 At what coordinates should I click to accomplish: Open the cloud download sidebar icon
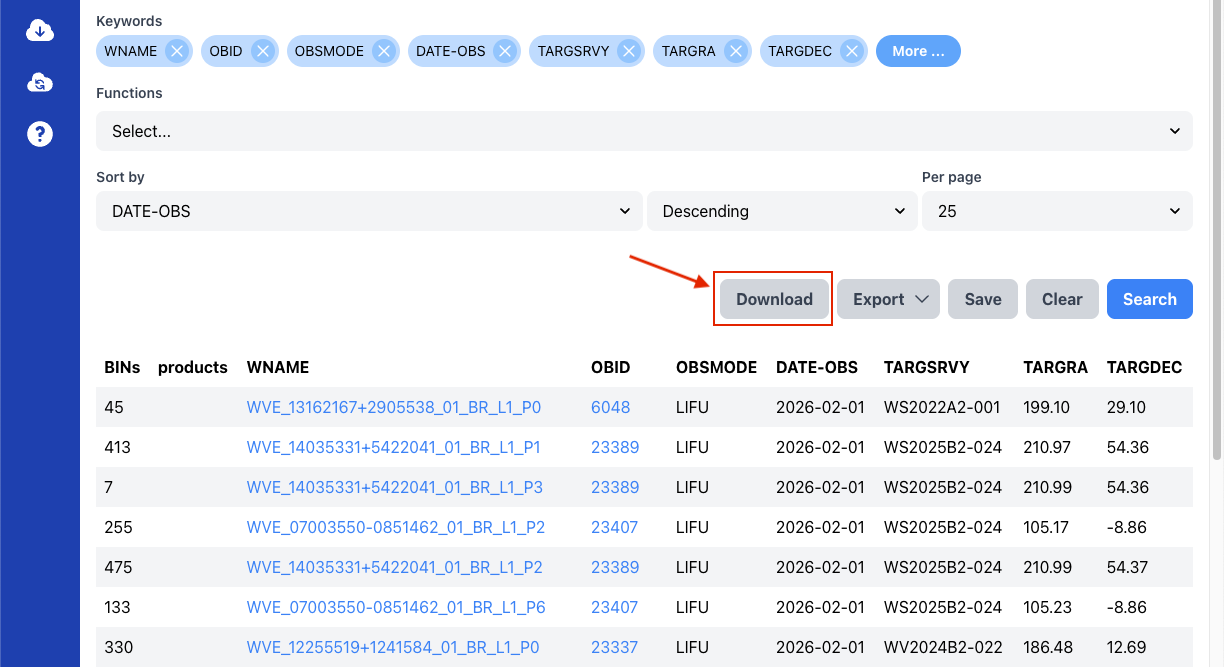(40, 31)
